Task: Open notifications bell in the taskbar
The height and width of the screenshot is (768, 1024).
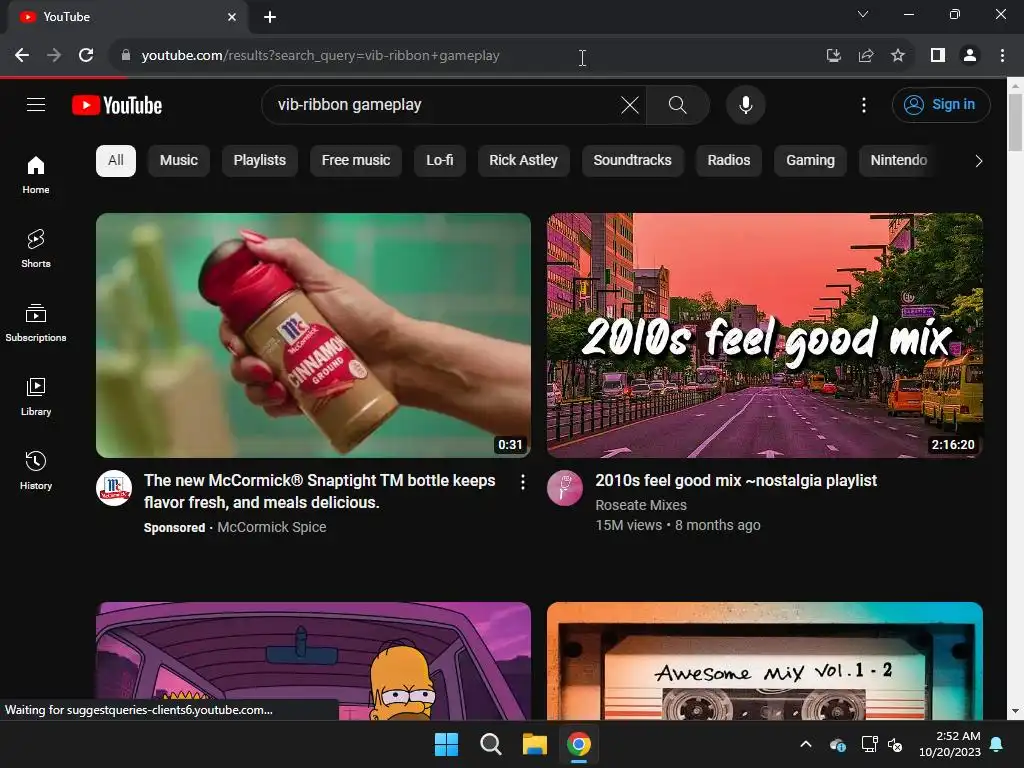Action: pos(997,744)
